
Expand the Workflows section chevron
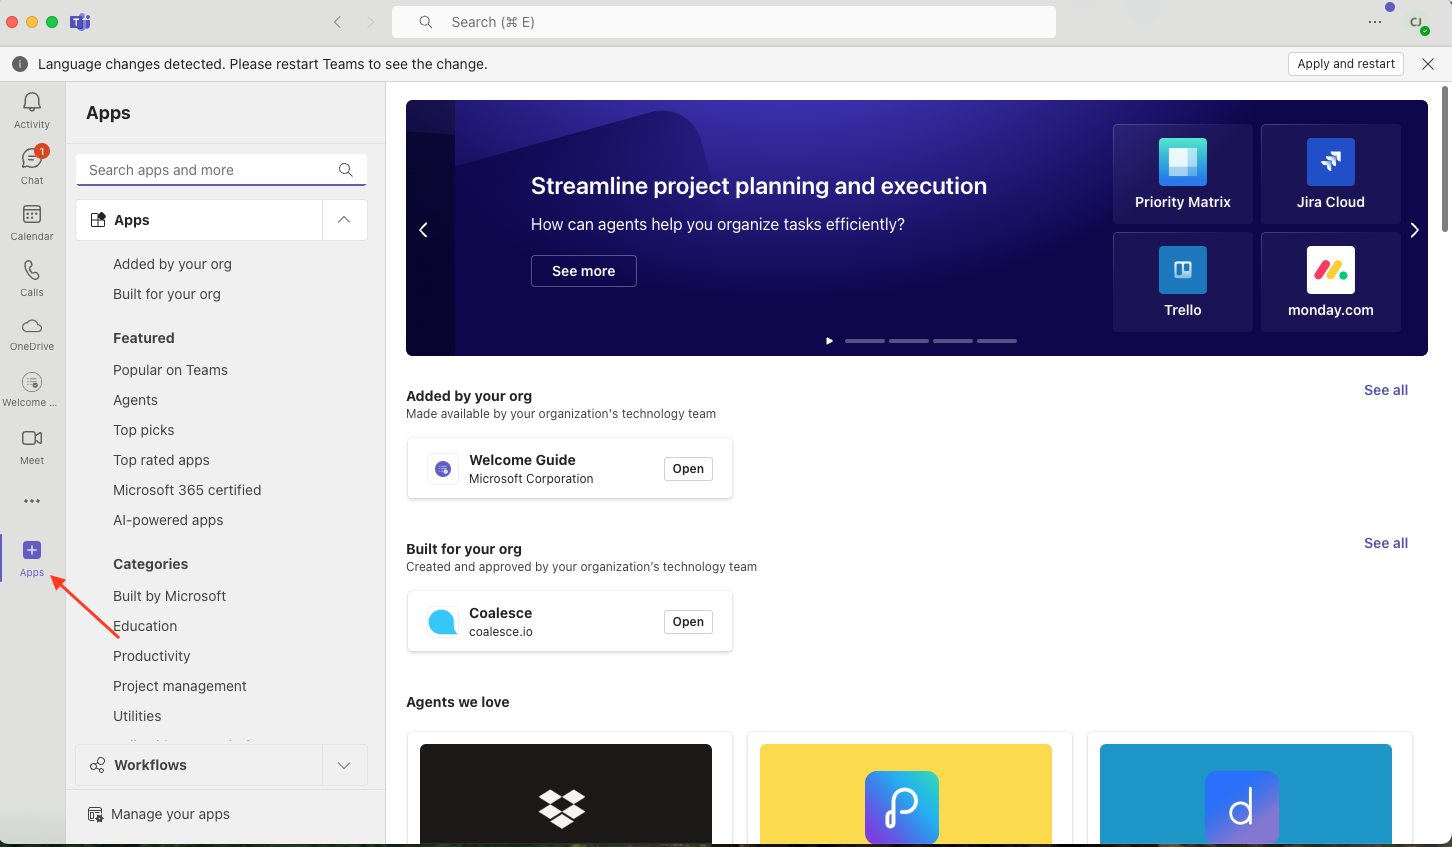(x=344, y=765)
